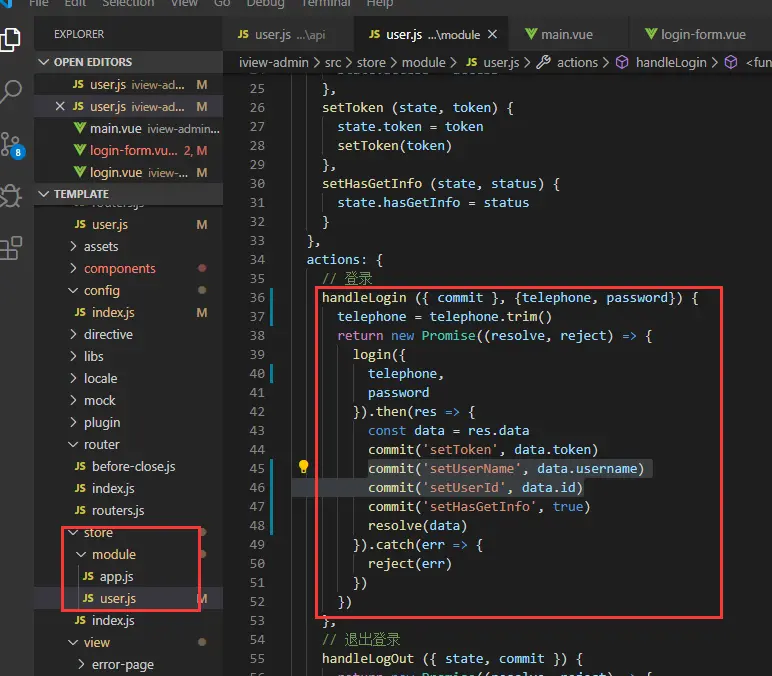Screen dimensions: 772x676
Task: Expand the locale folder
Action: point(129,378)
